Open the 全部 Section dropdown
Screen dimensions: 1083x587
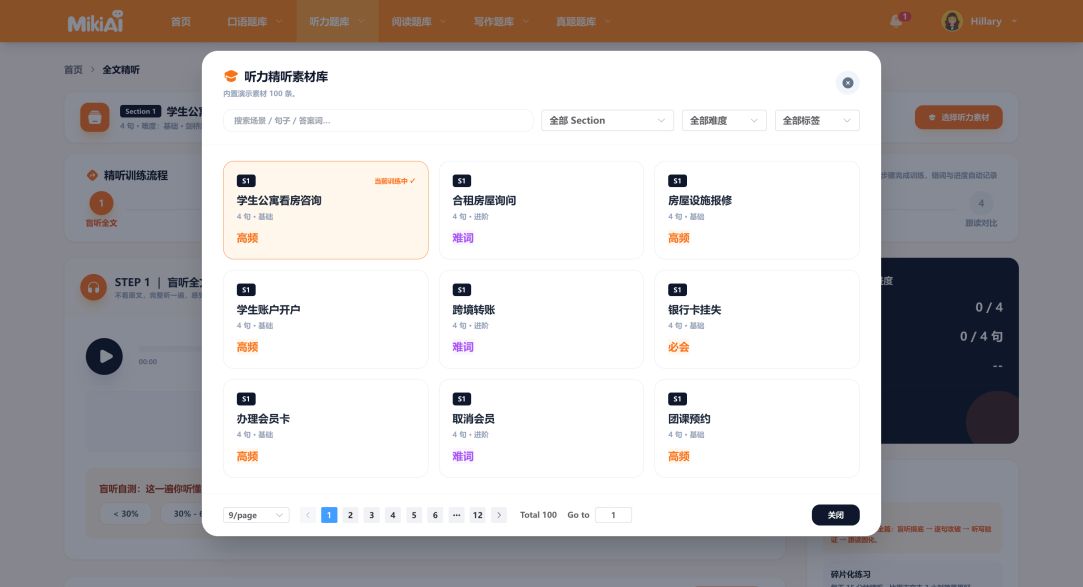tap(607, 120)
